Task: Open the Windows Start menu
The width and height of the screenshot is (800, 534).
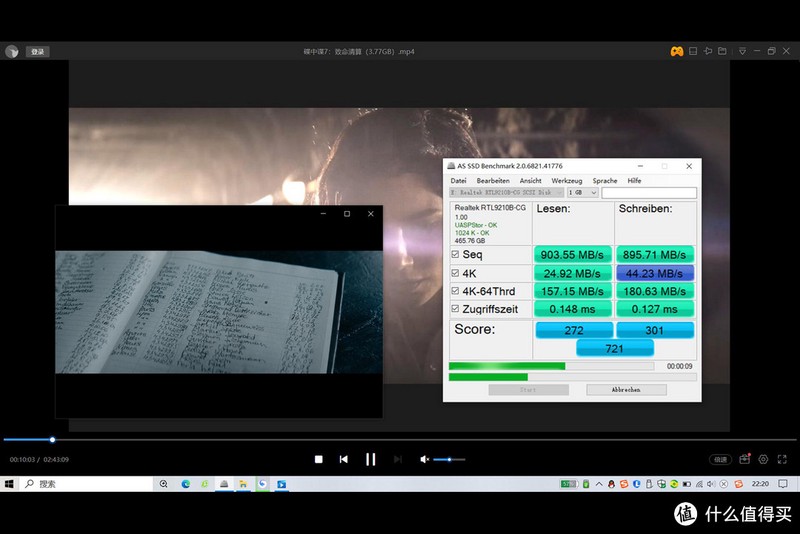Action: coord(9,484)
